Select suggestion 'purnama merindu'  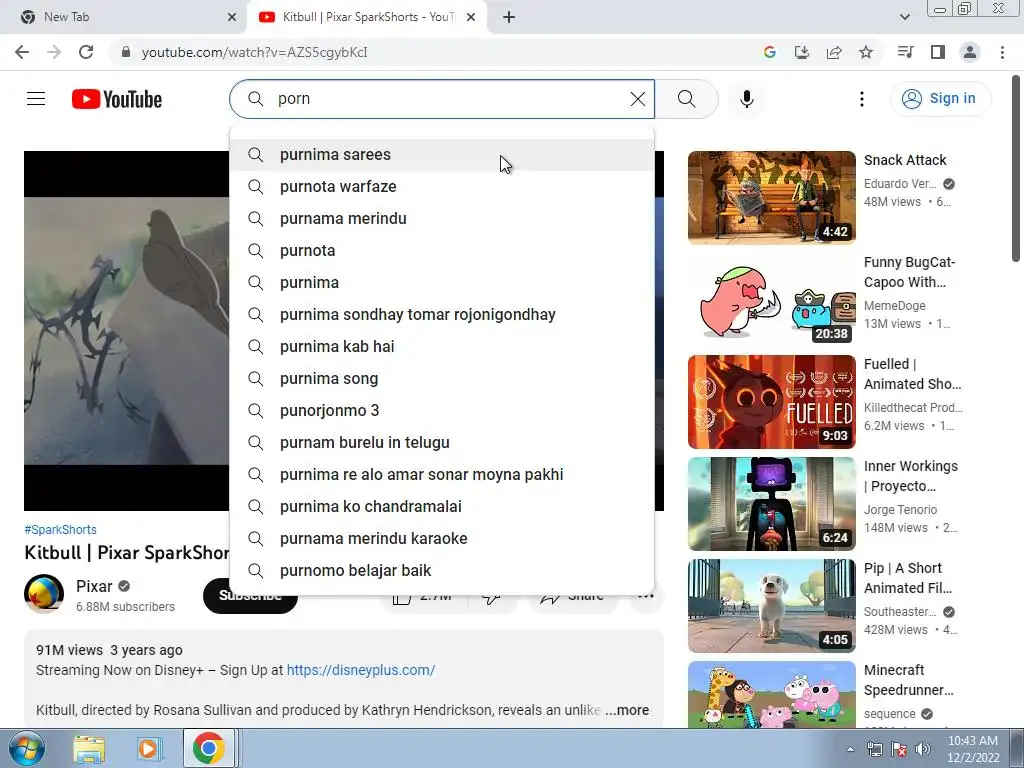(x=441, y=219)
